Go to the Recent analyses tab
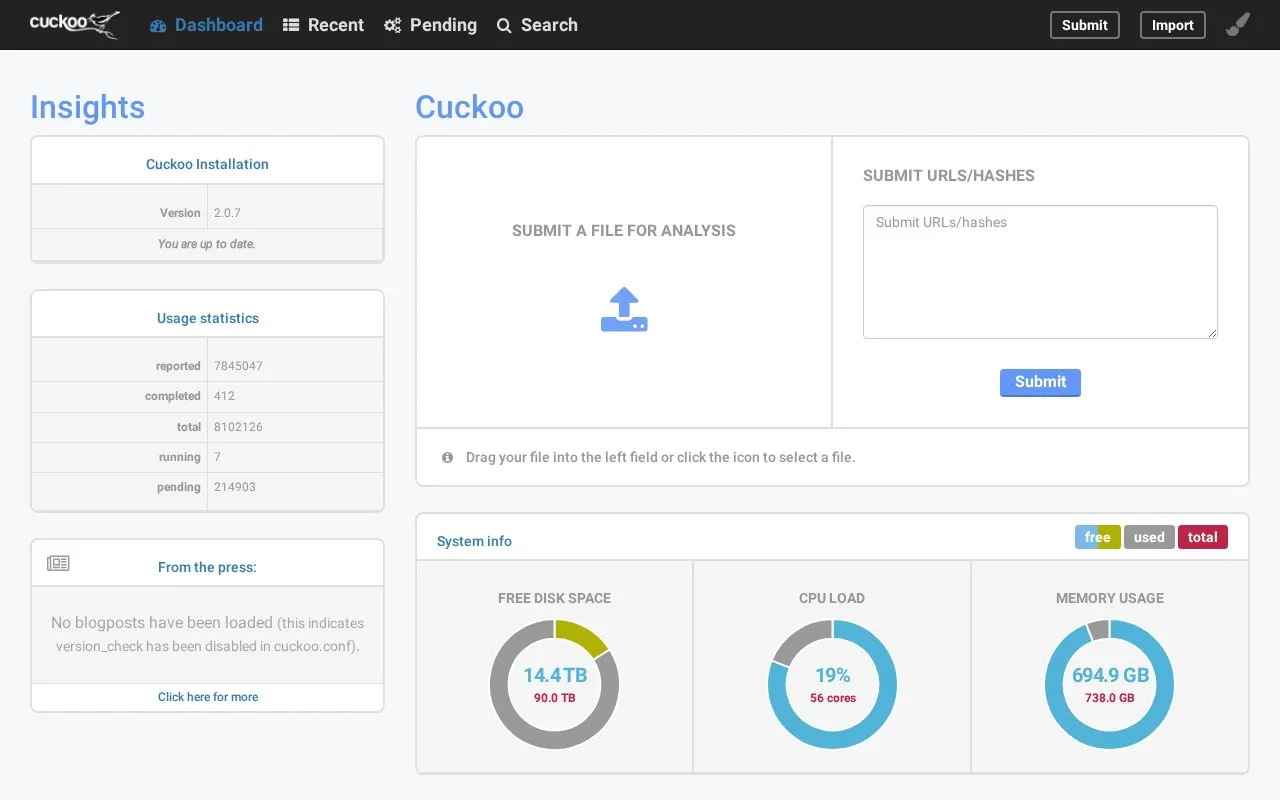The width and height of the screenshot is (1280, 800). coord(323,25)
